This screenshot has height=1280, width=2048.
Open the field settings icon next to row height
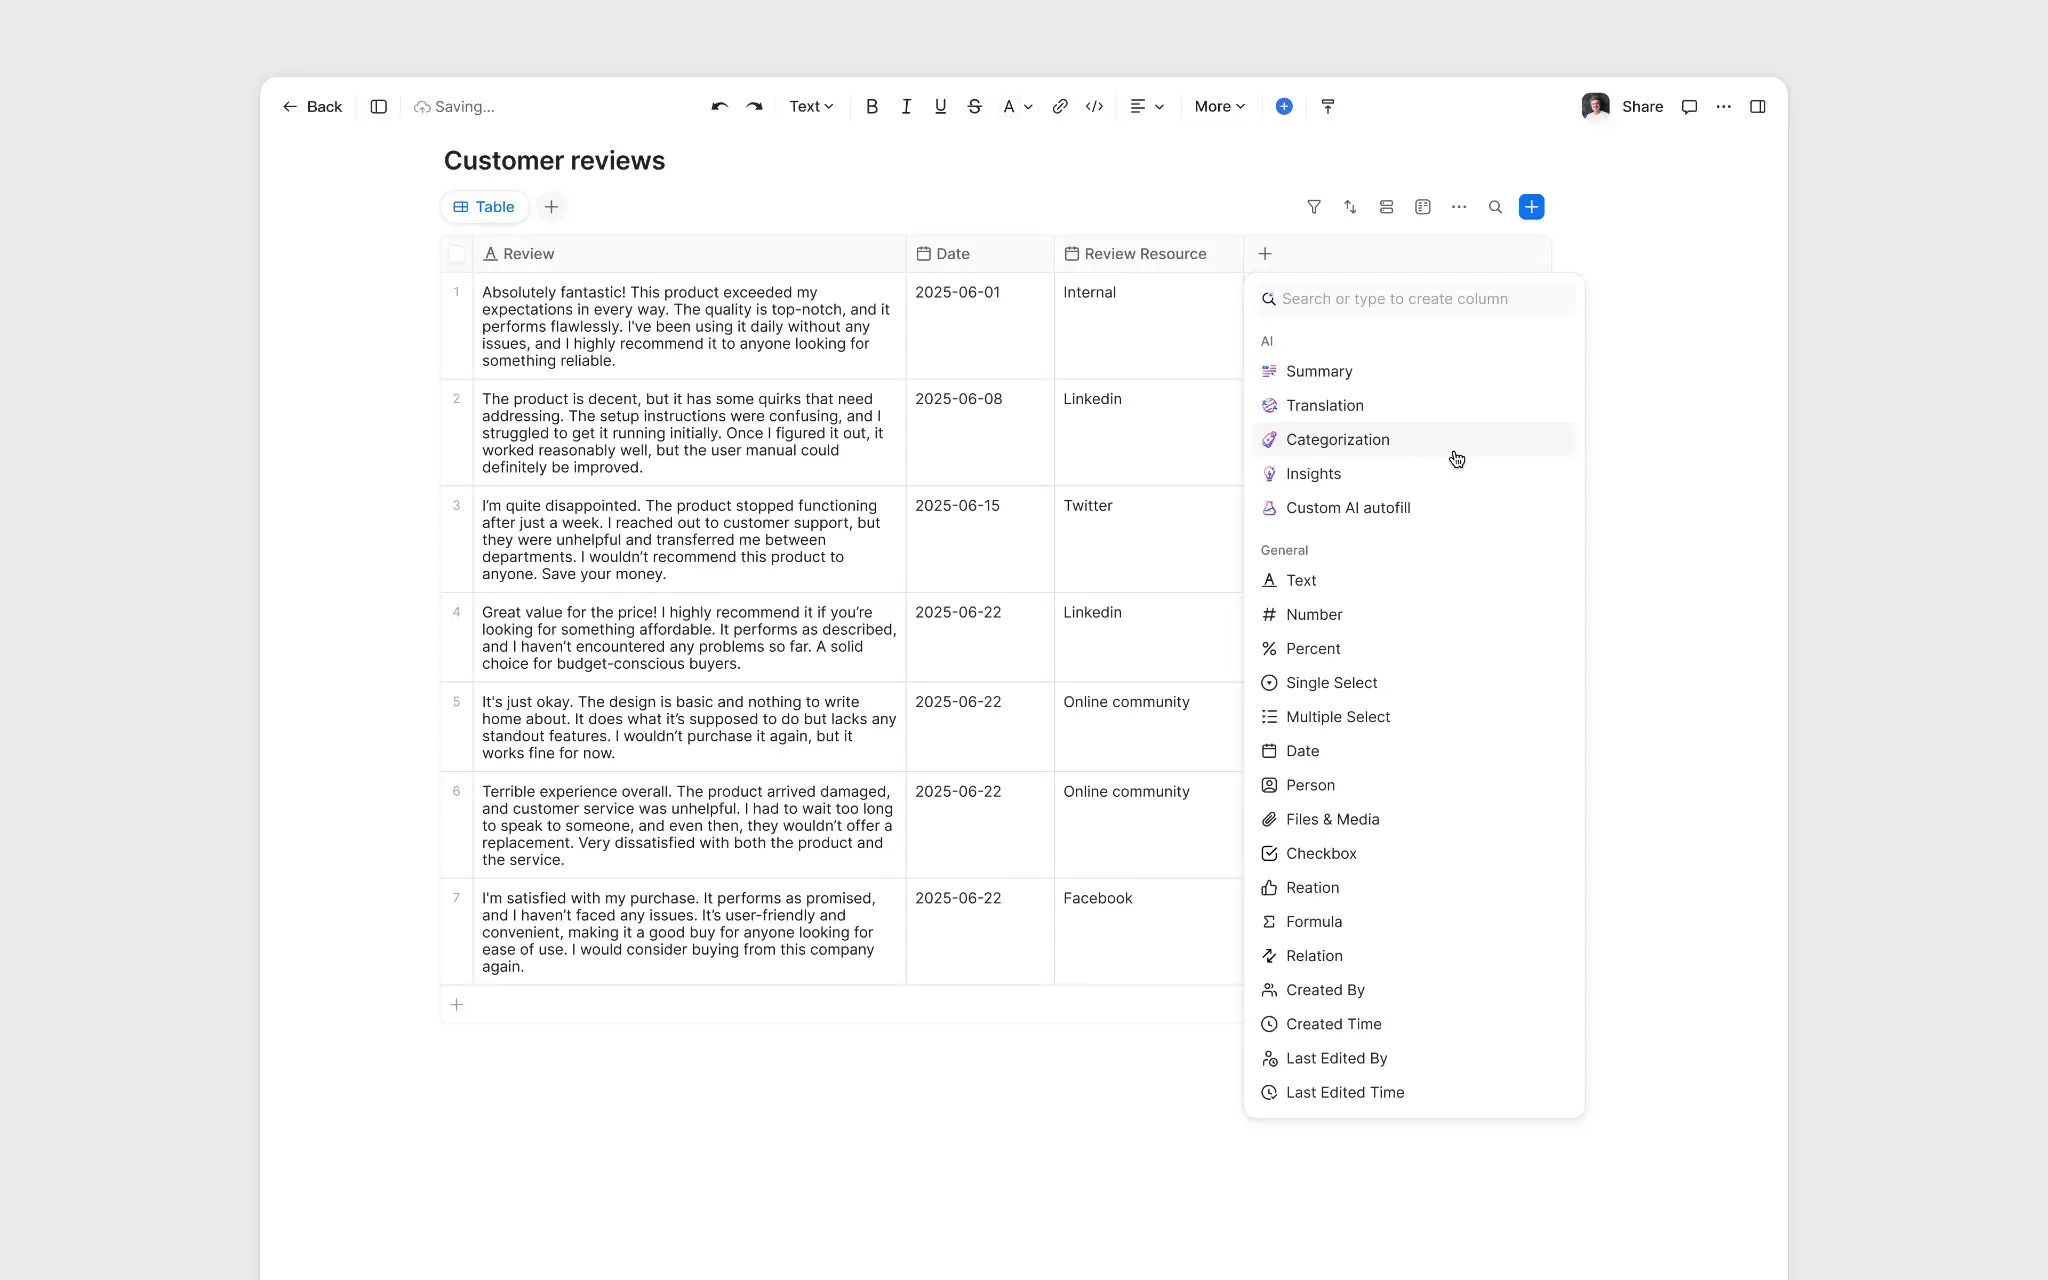(x=1421, y=207)
